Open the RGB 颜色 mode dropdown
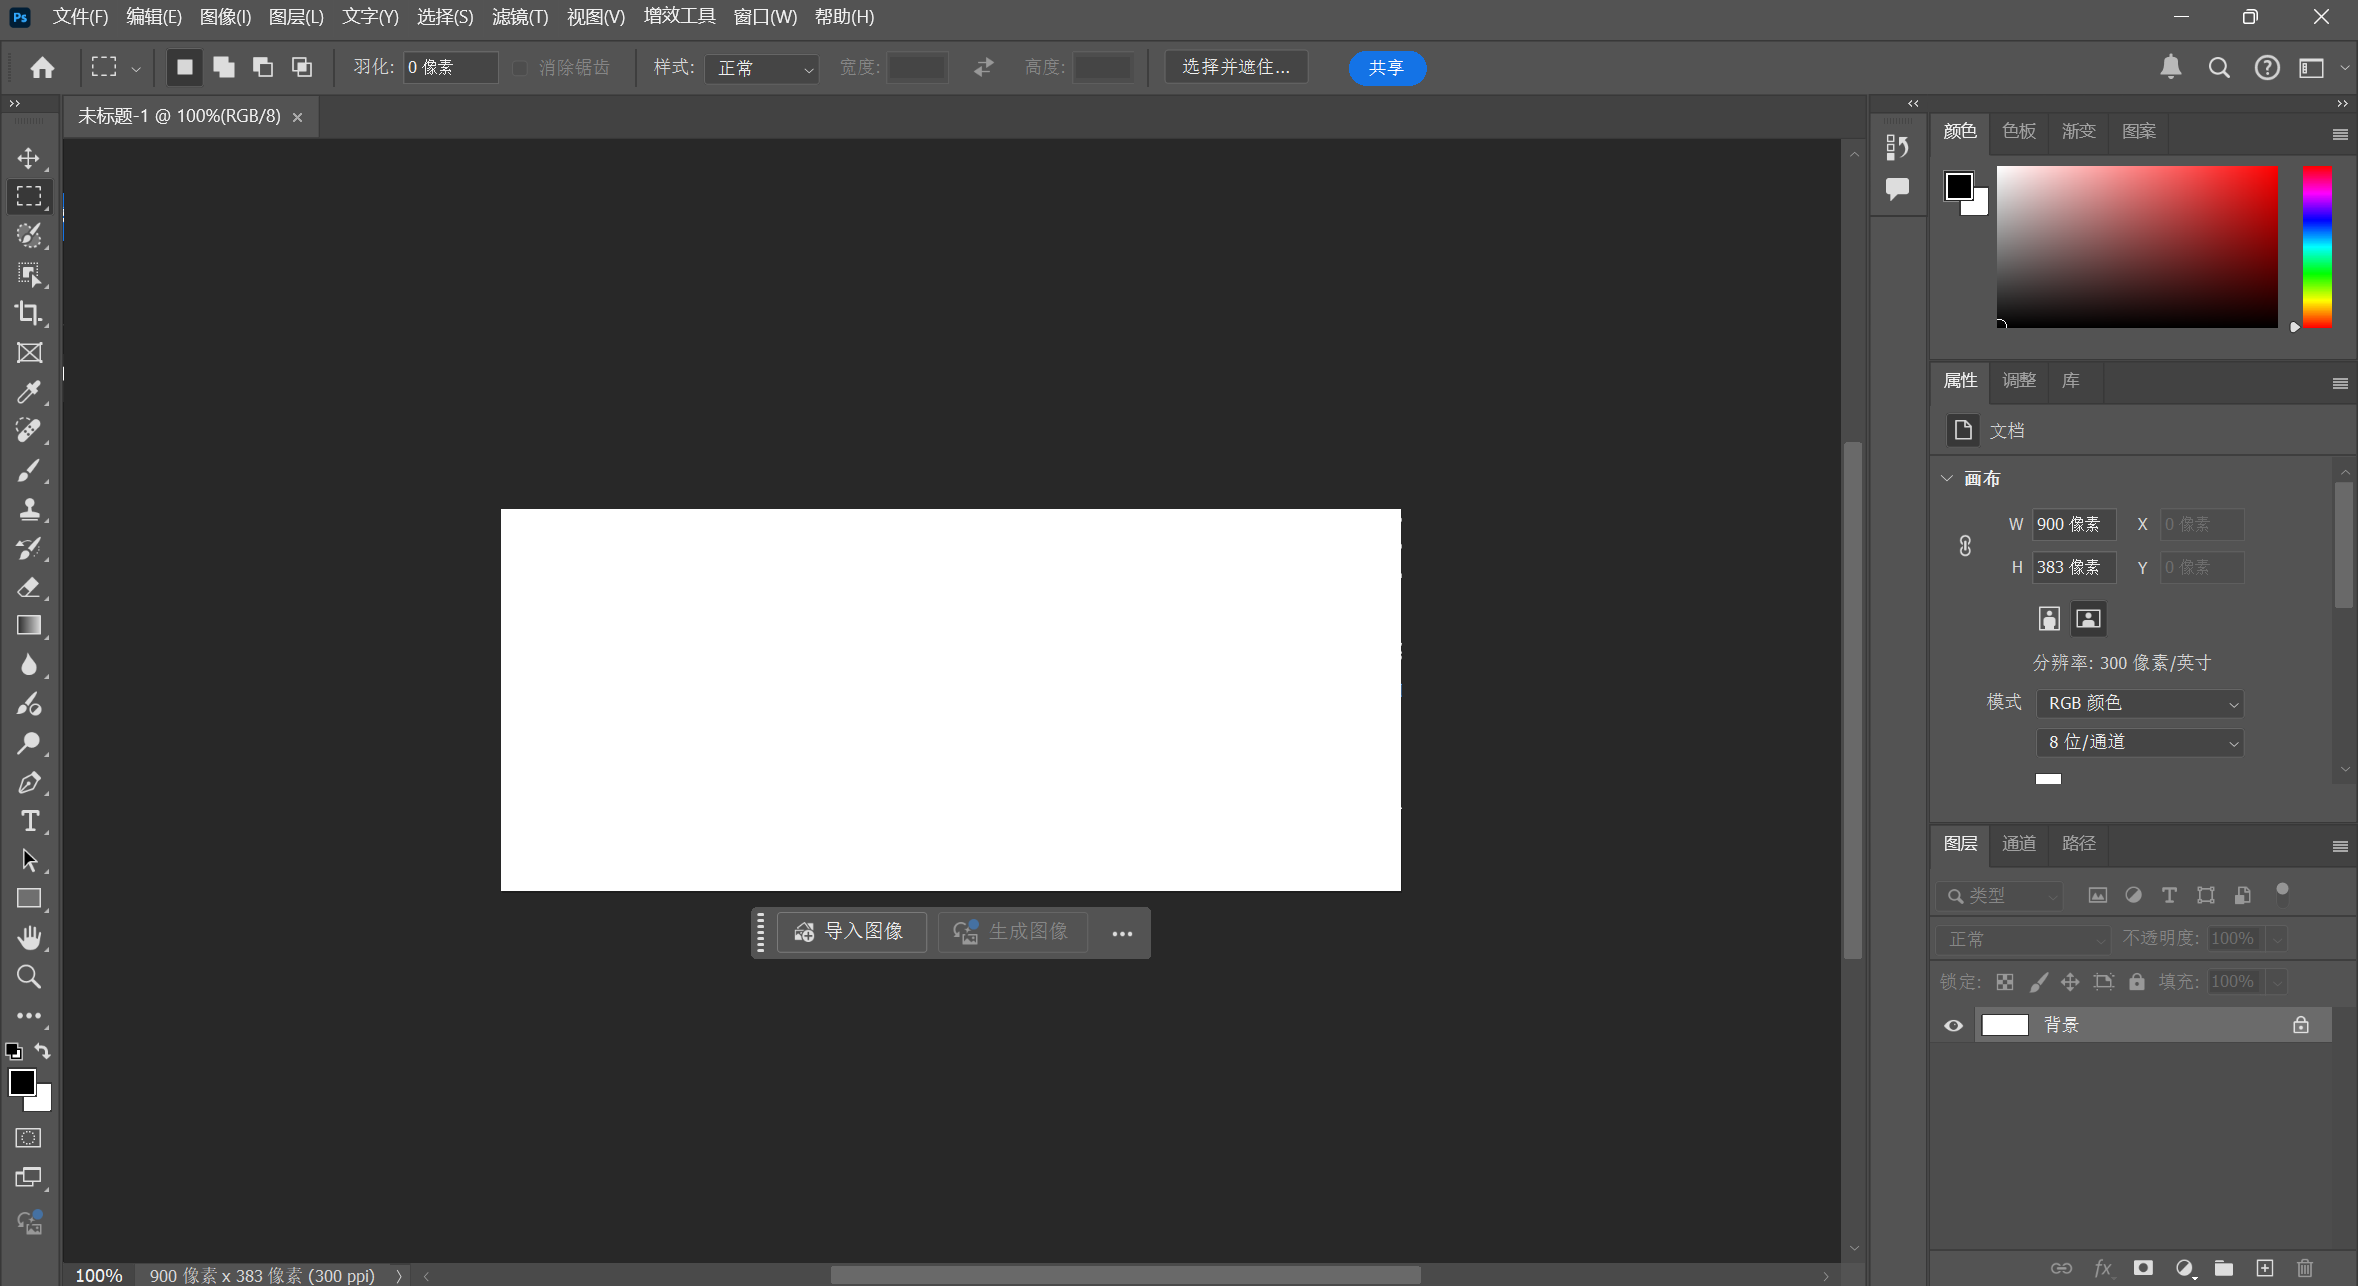This screenshot has height=1286, width=2358. click(x=2139, y=703)
